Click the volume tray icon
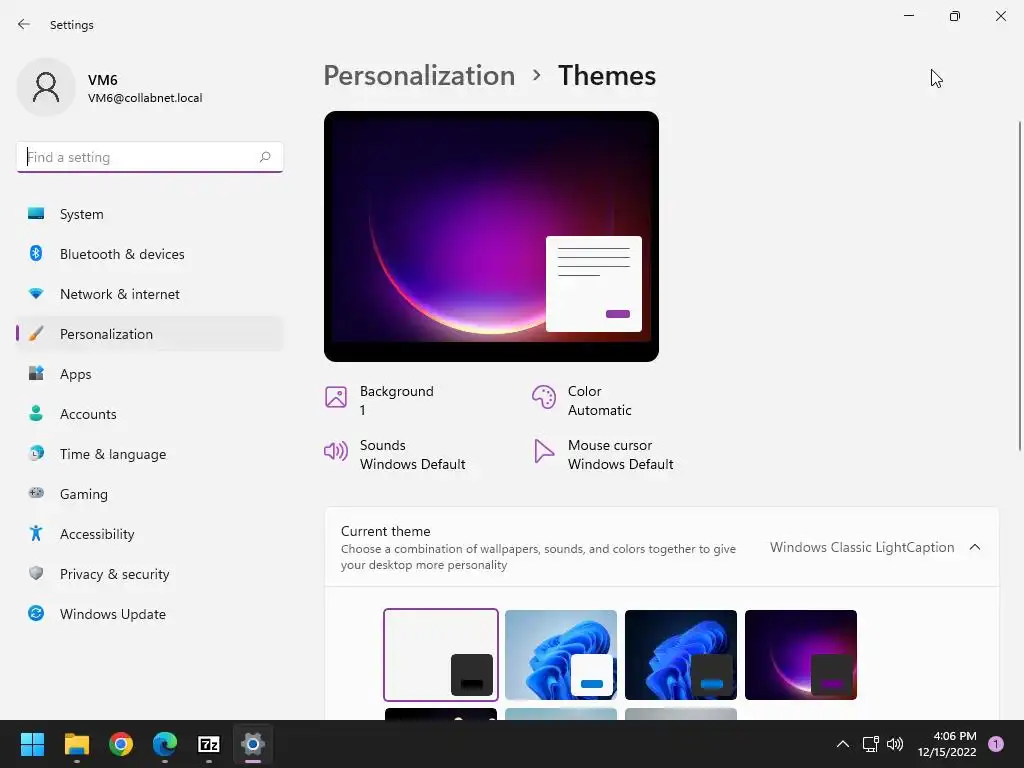The image size is (1024, 768). click(895, 744)
